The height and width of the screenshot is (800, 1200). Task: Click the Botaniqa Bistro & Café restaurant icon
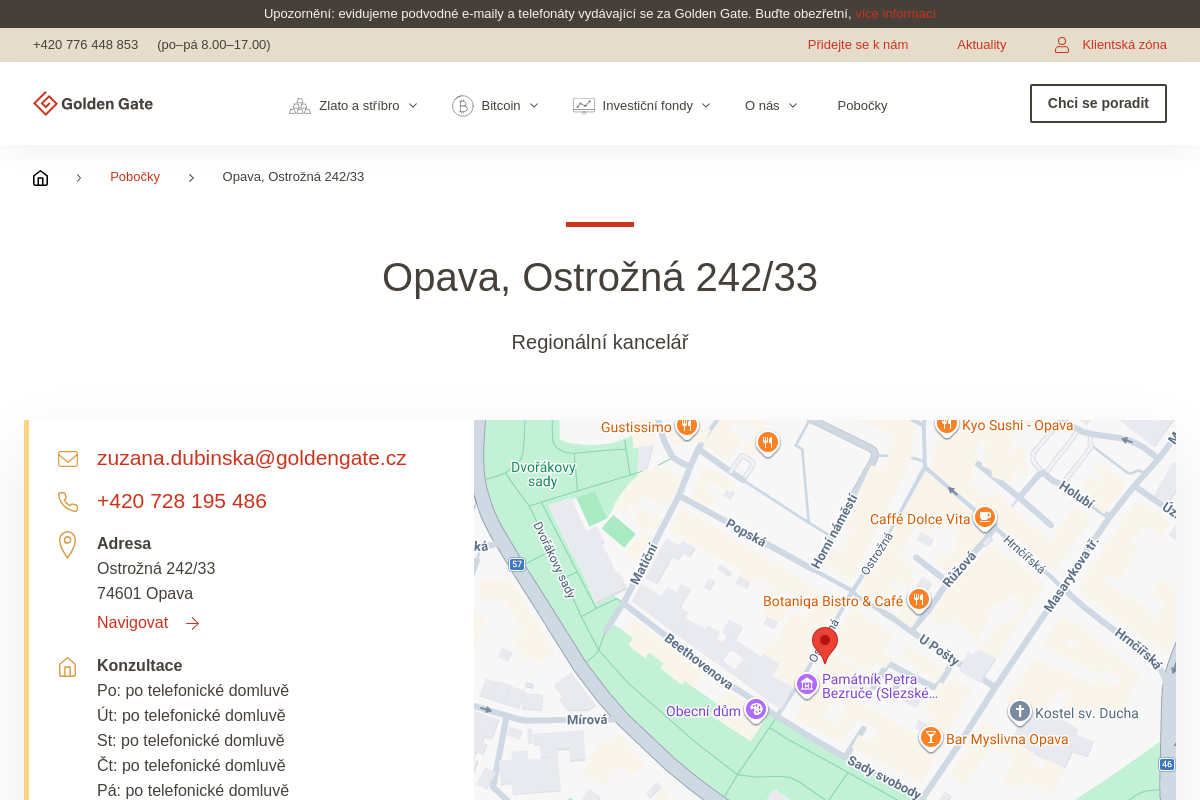pos(919,600)
